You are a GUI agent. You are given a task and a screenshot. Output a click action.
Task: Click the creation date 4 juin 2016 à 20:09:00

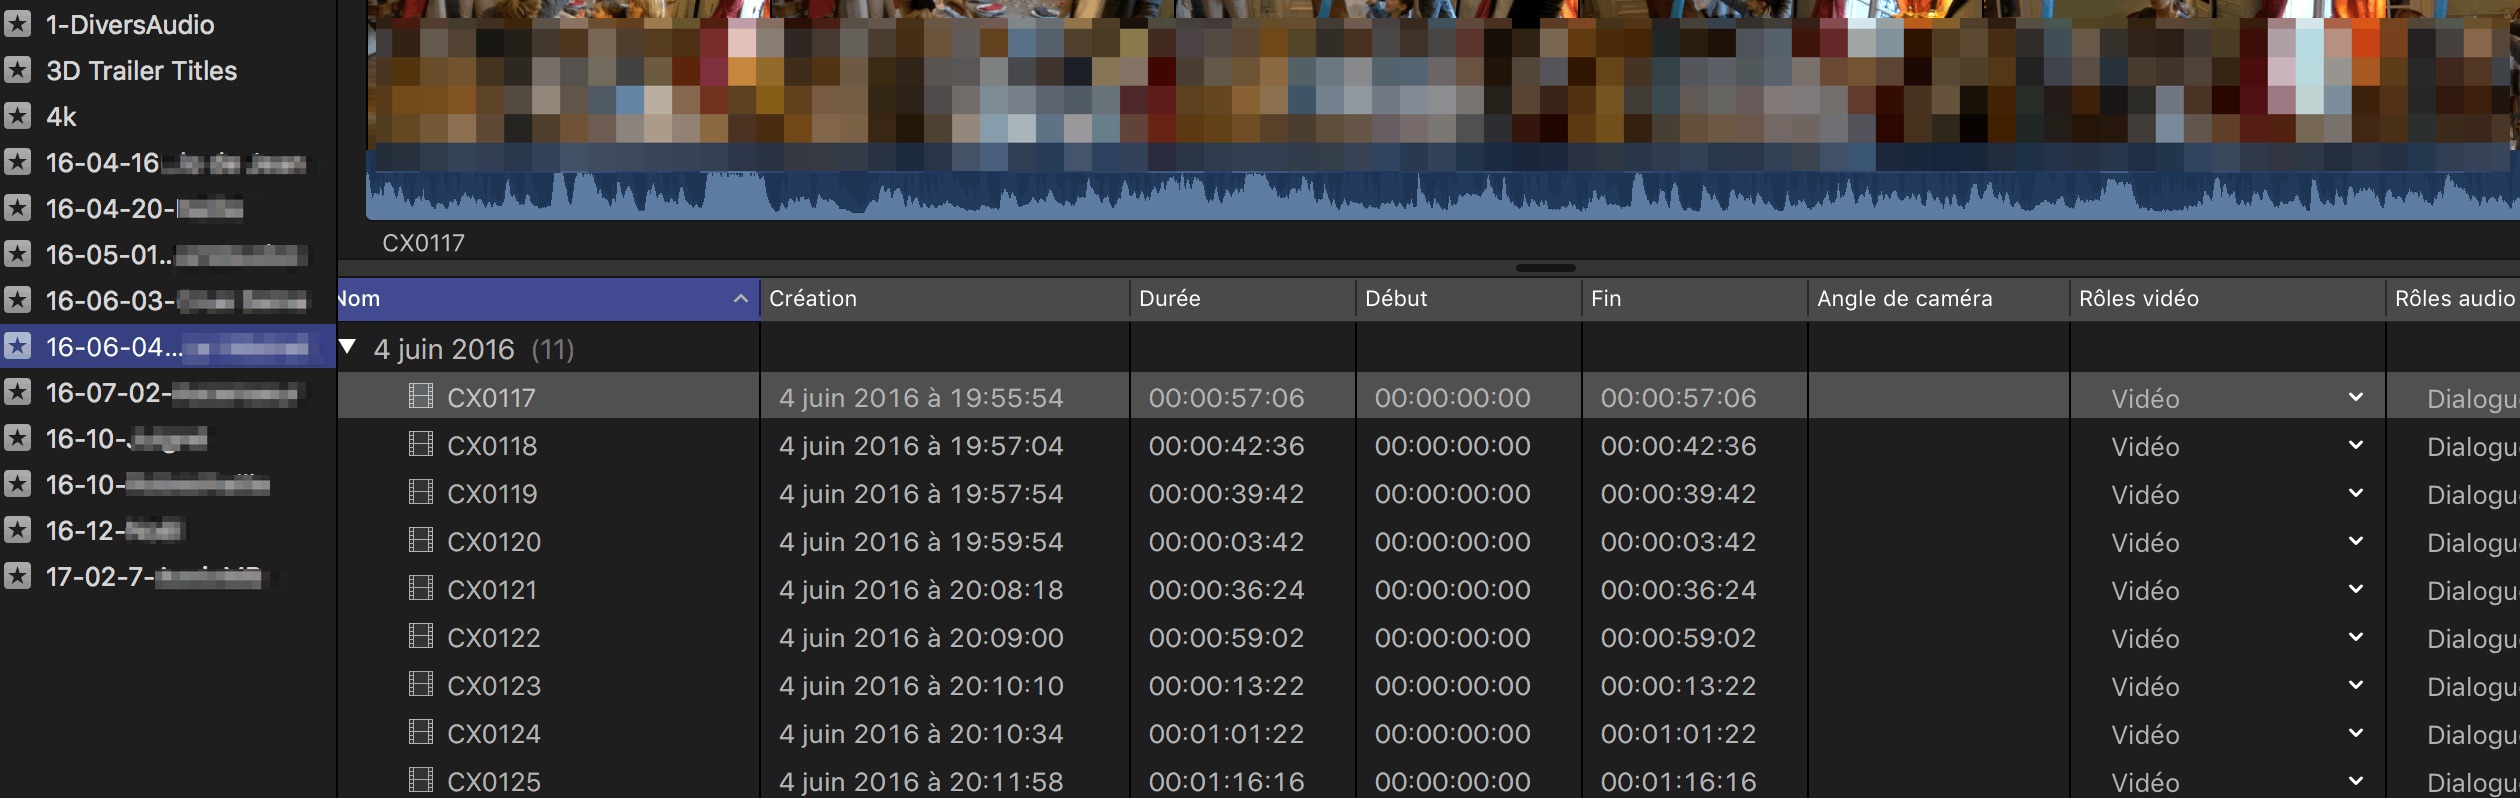[x=921, y=638]
